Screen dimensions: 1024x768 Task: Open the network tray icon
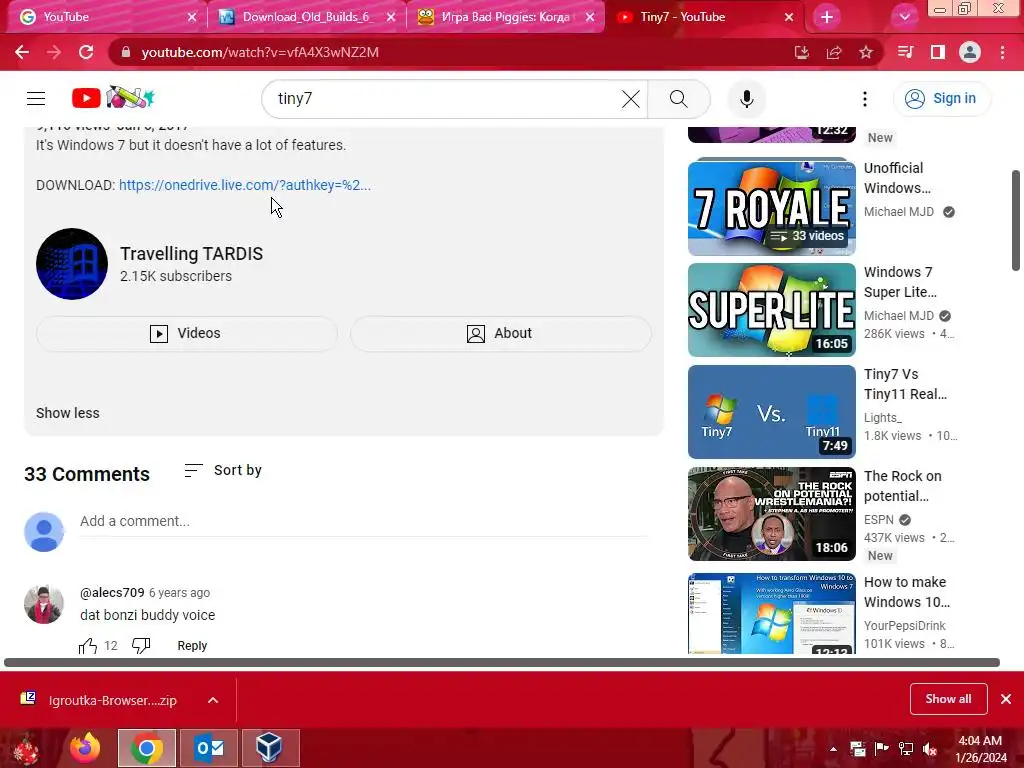tap(906, 749)
